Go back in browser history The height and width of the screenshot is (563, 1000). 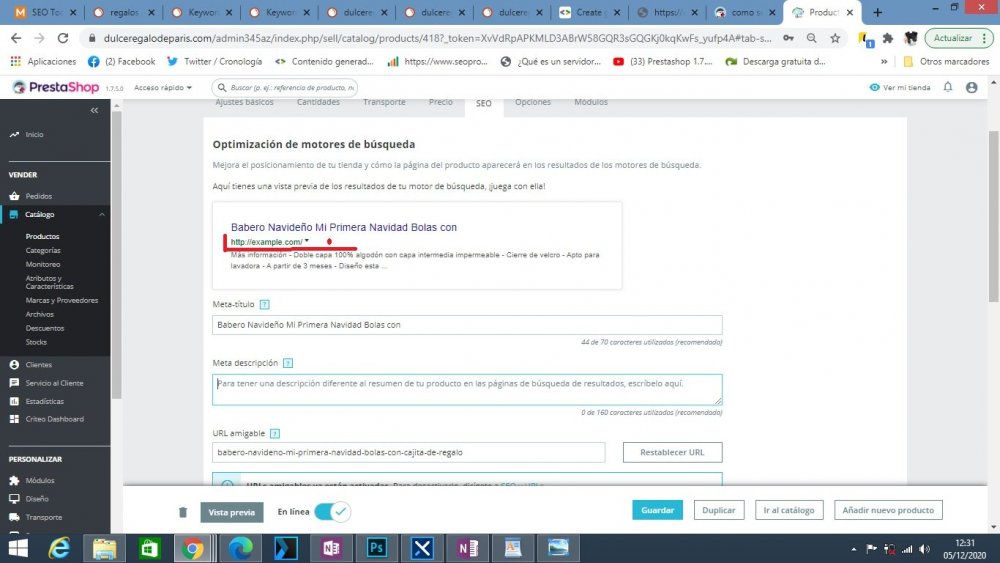tap(16, 38)
